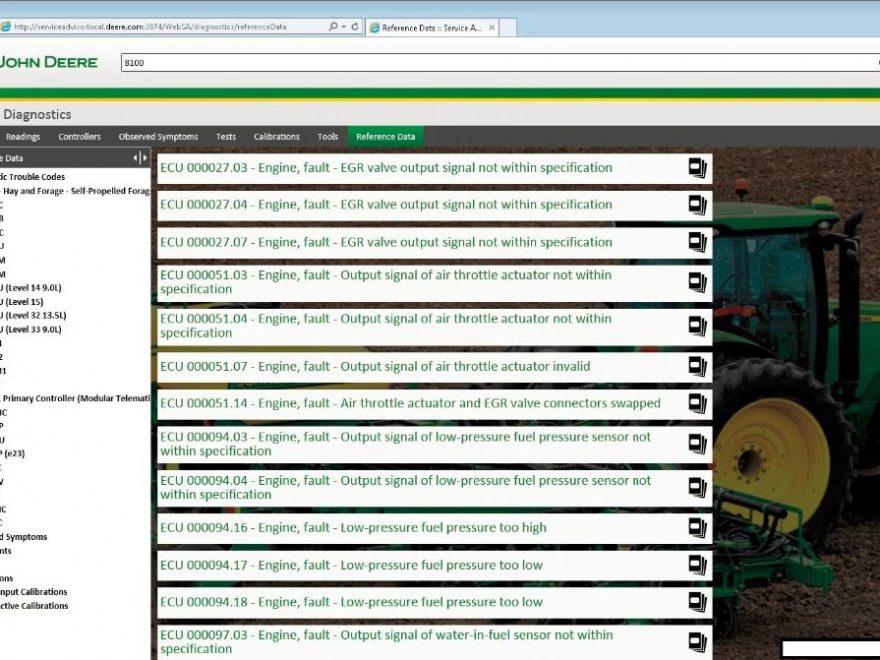Open ECU 000027.04 EGR valve fault link
The width and height of the screenshot is (880, 660).
click(x=386, y=205)
